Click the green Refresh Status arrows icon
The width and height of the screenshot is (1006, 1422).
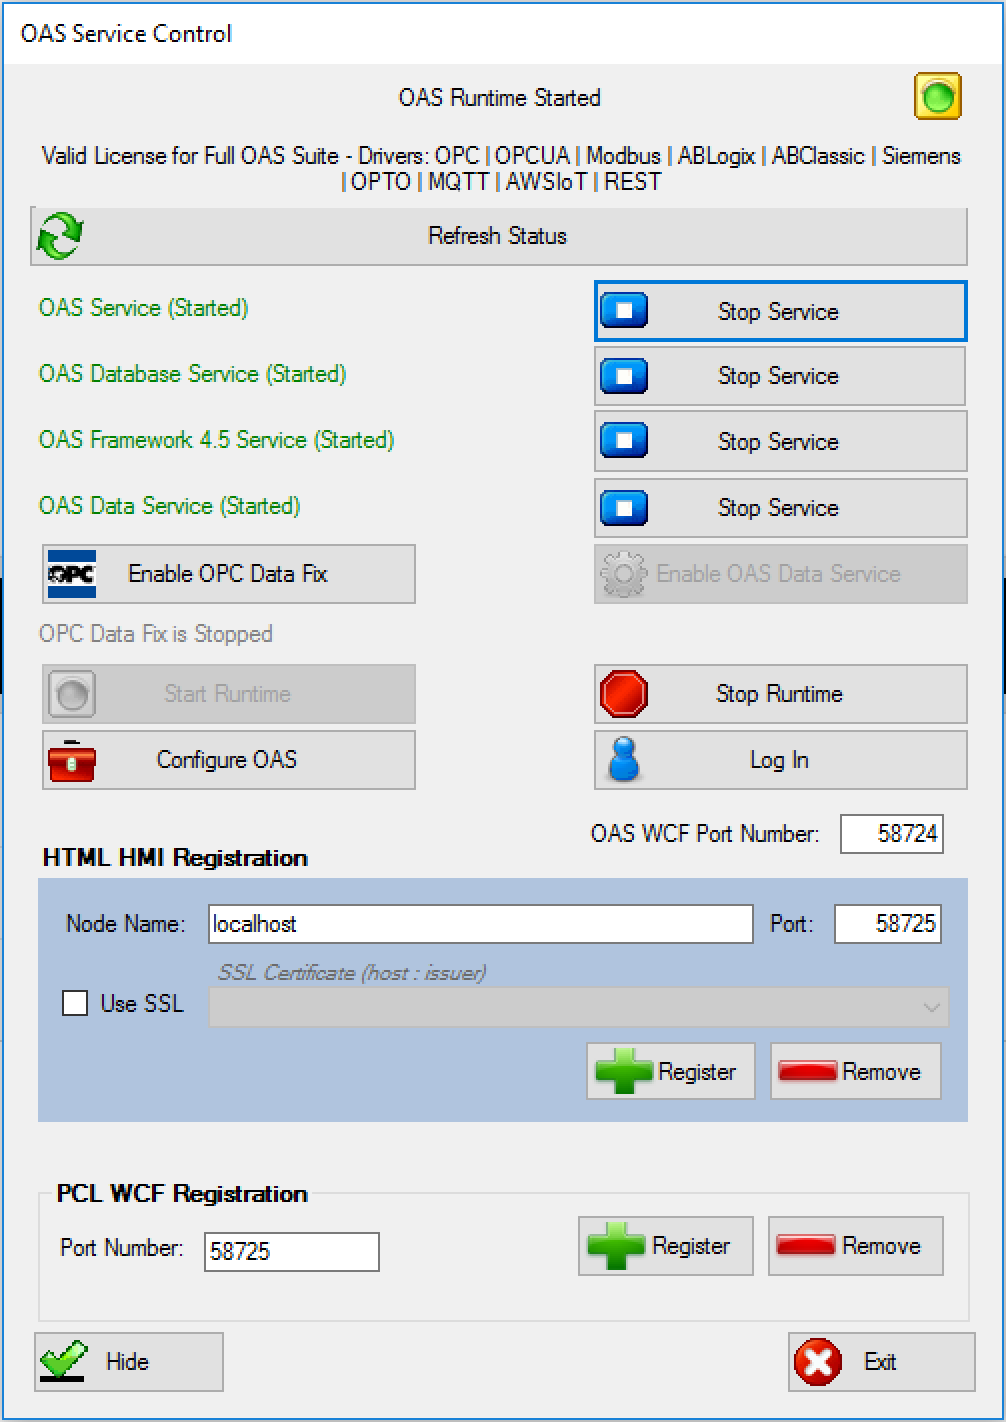pyautogui.click(x=60, y=237)
